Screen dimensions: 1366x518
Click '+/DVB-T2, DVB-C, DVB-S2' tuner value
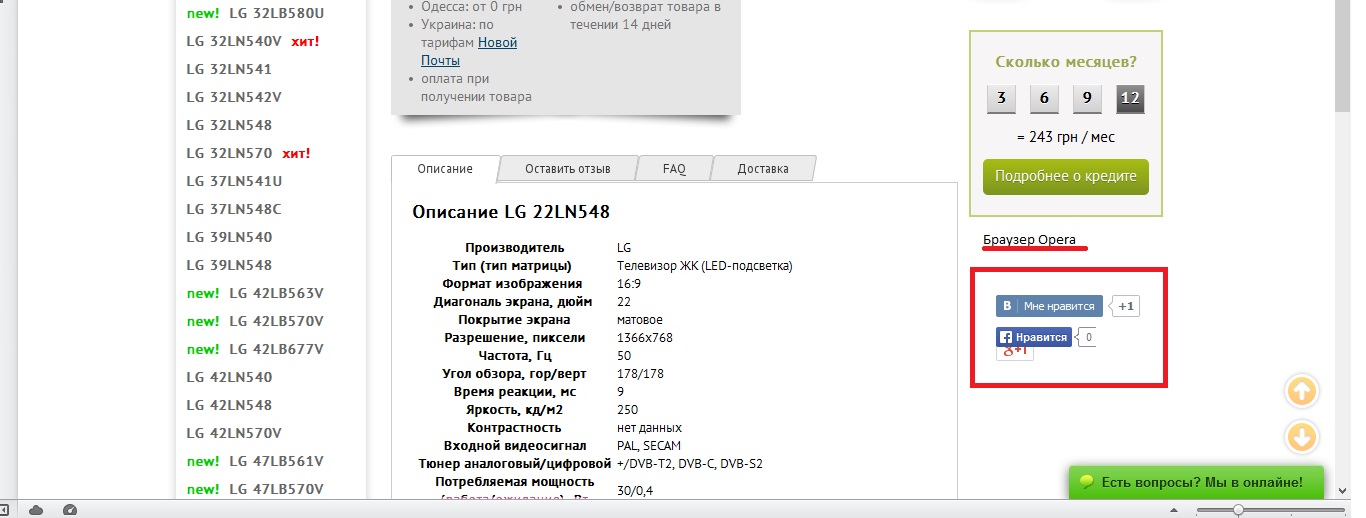[691, 464]
